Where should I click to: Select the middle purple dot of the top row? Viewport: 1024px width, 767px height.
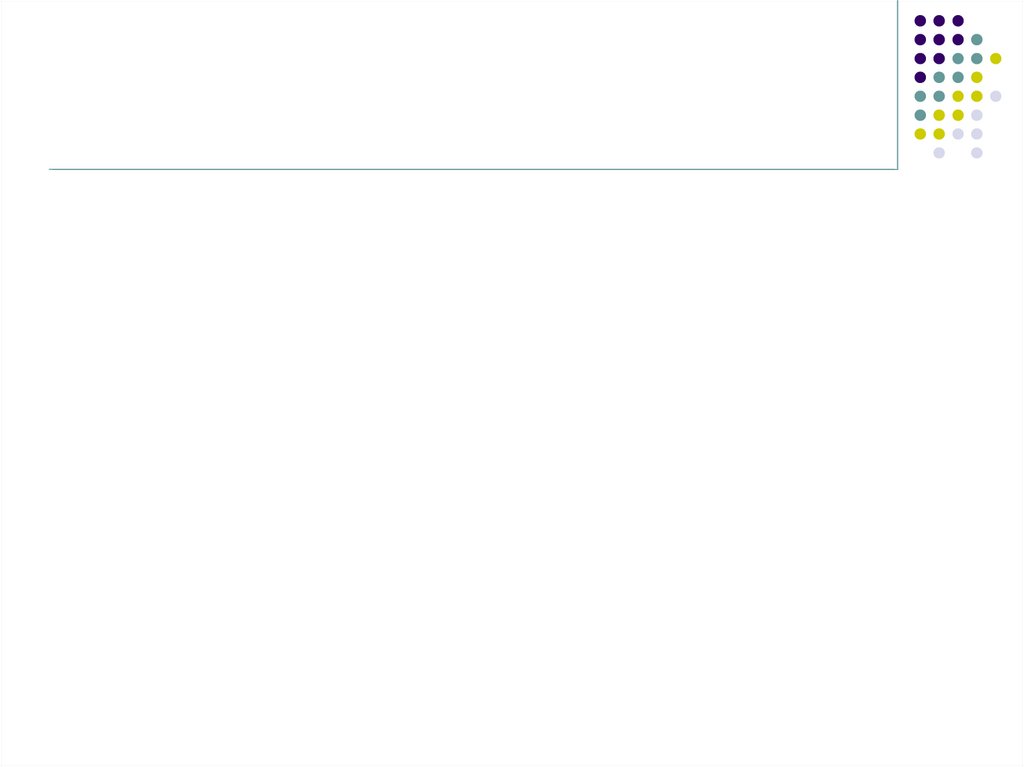[939, 21]
